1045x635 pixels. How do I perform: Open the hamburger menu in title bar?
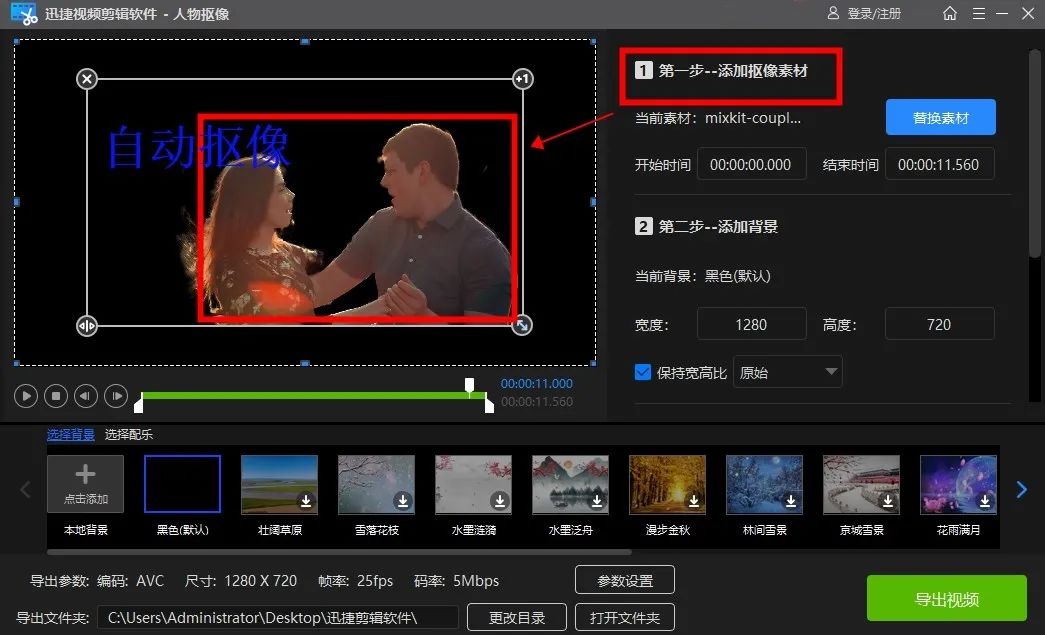(978, 14)
